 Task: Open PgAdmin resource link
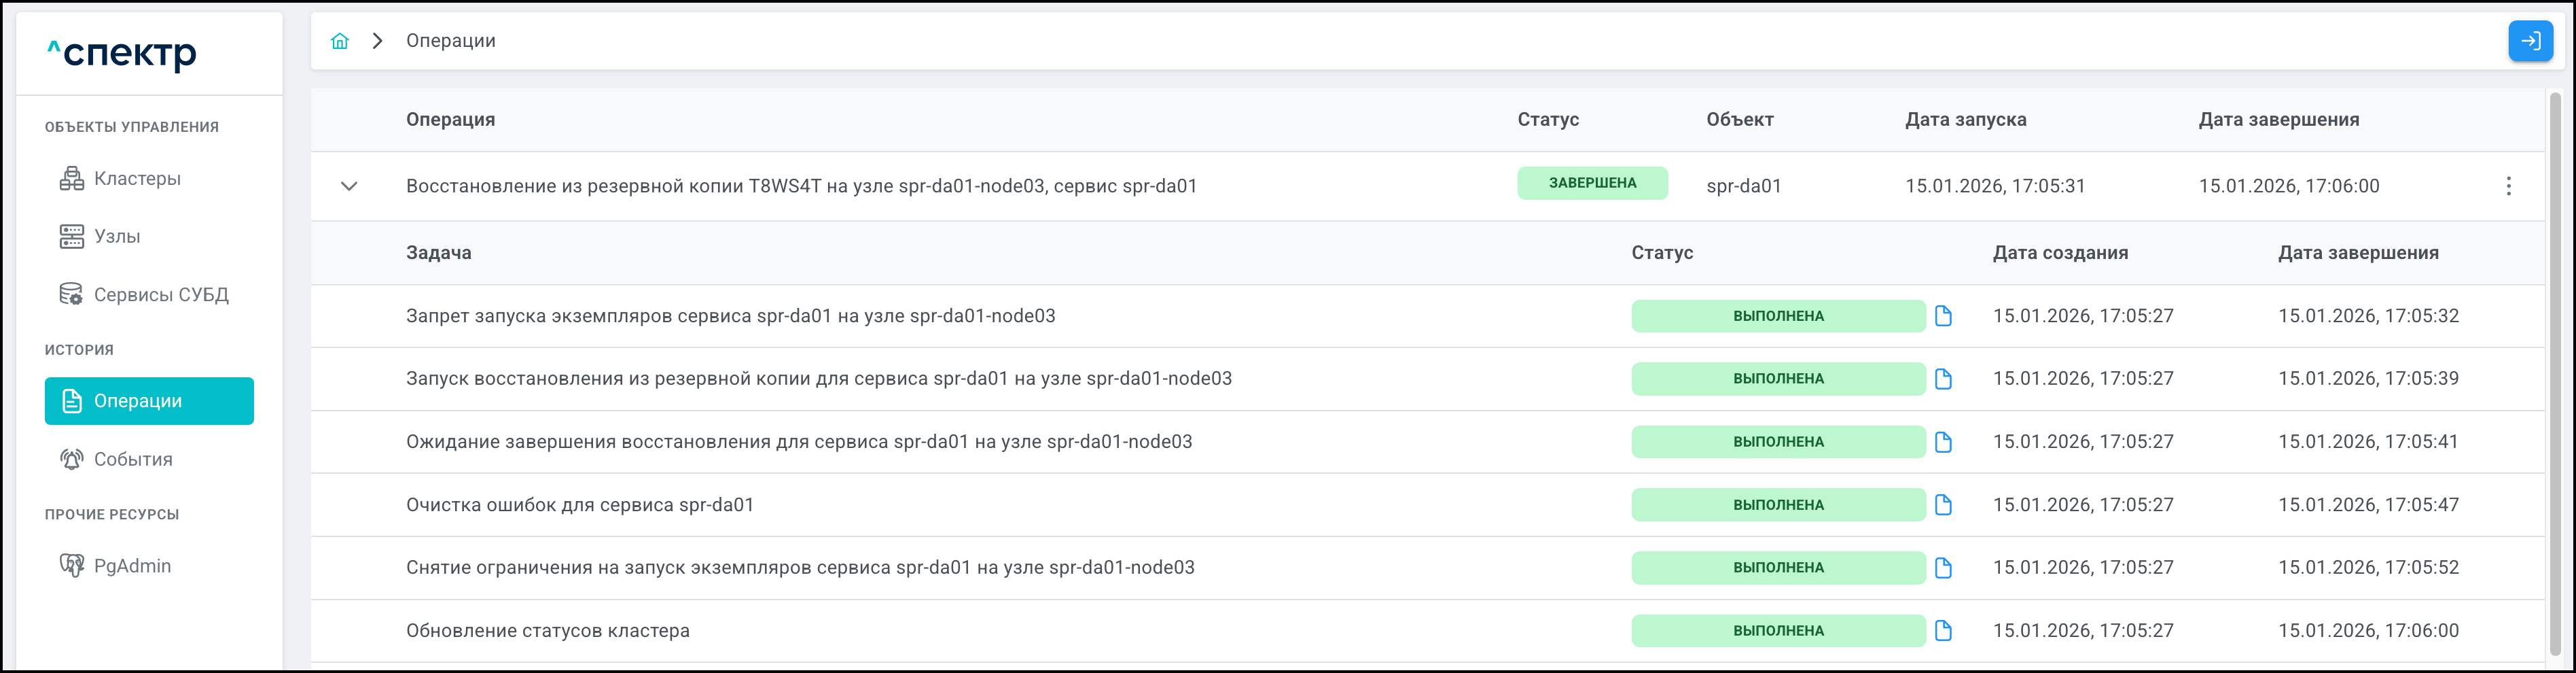(x=132, y=566)
